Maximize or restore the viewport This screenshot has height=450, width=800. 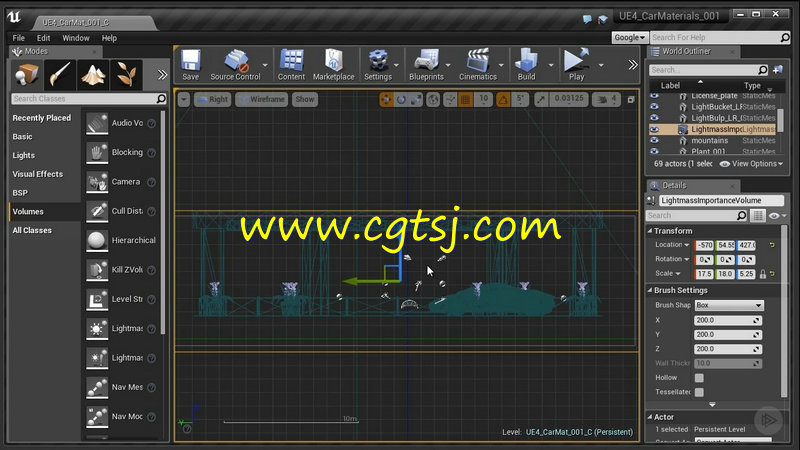pyautogui.click(x=631, y=99)
